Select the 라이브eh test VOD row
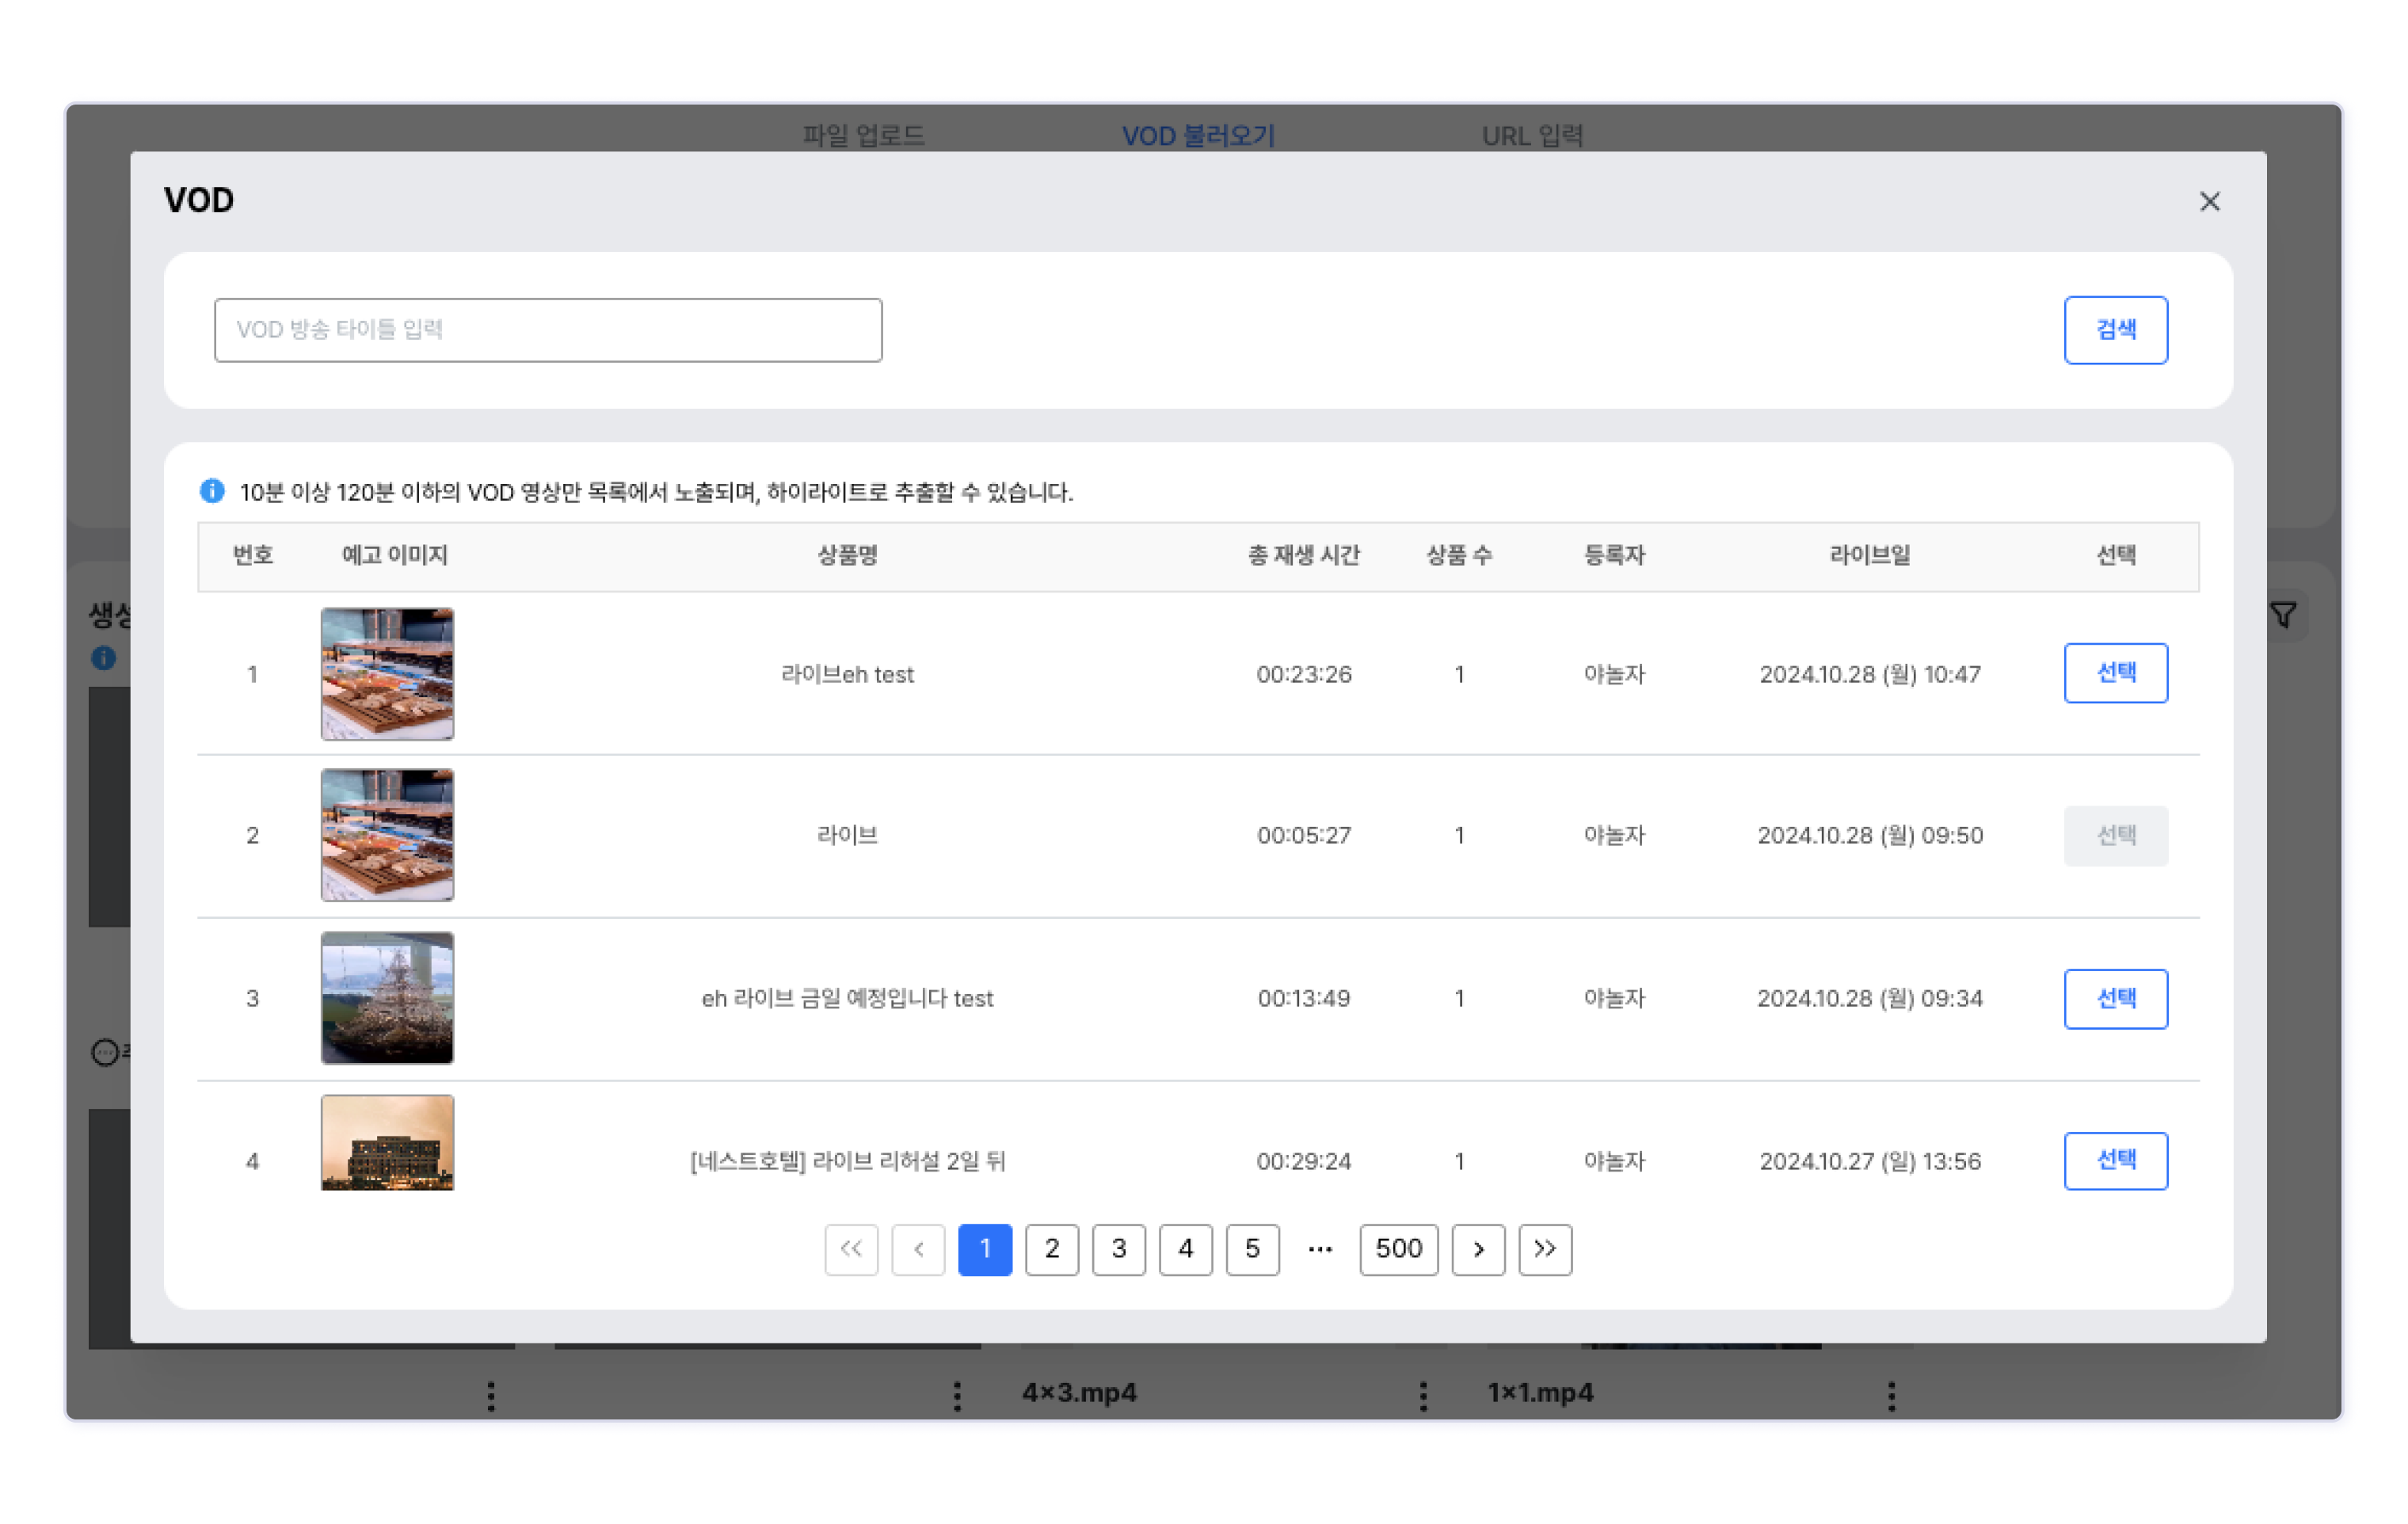This screenshot has width=2408, height=1524. click(x=2115, y=673)
